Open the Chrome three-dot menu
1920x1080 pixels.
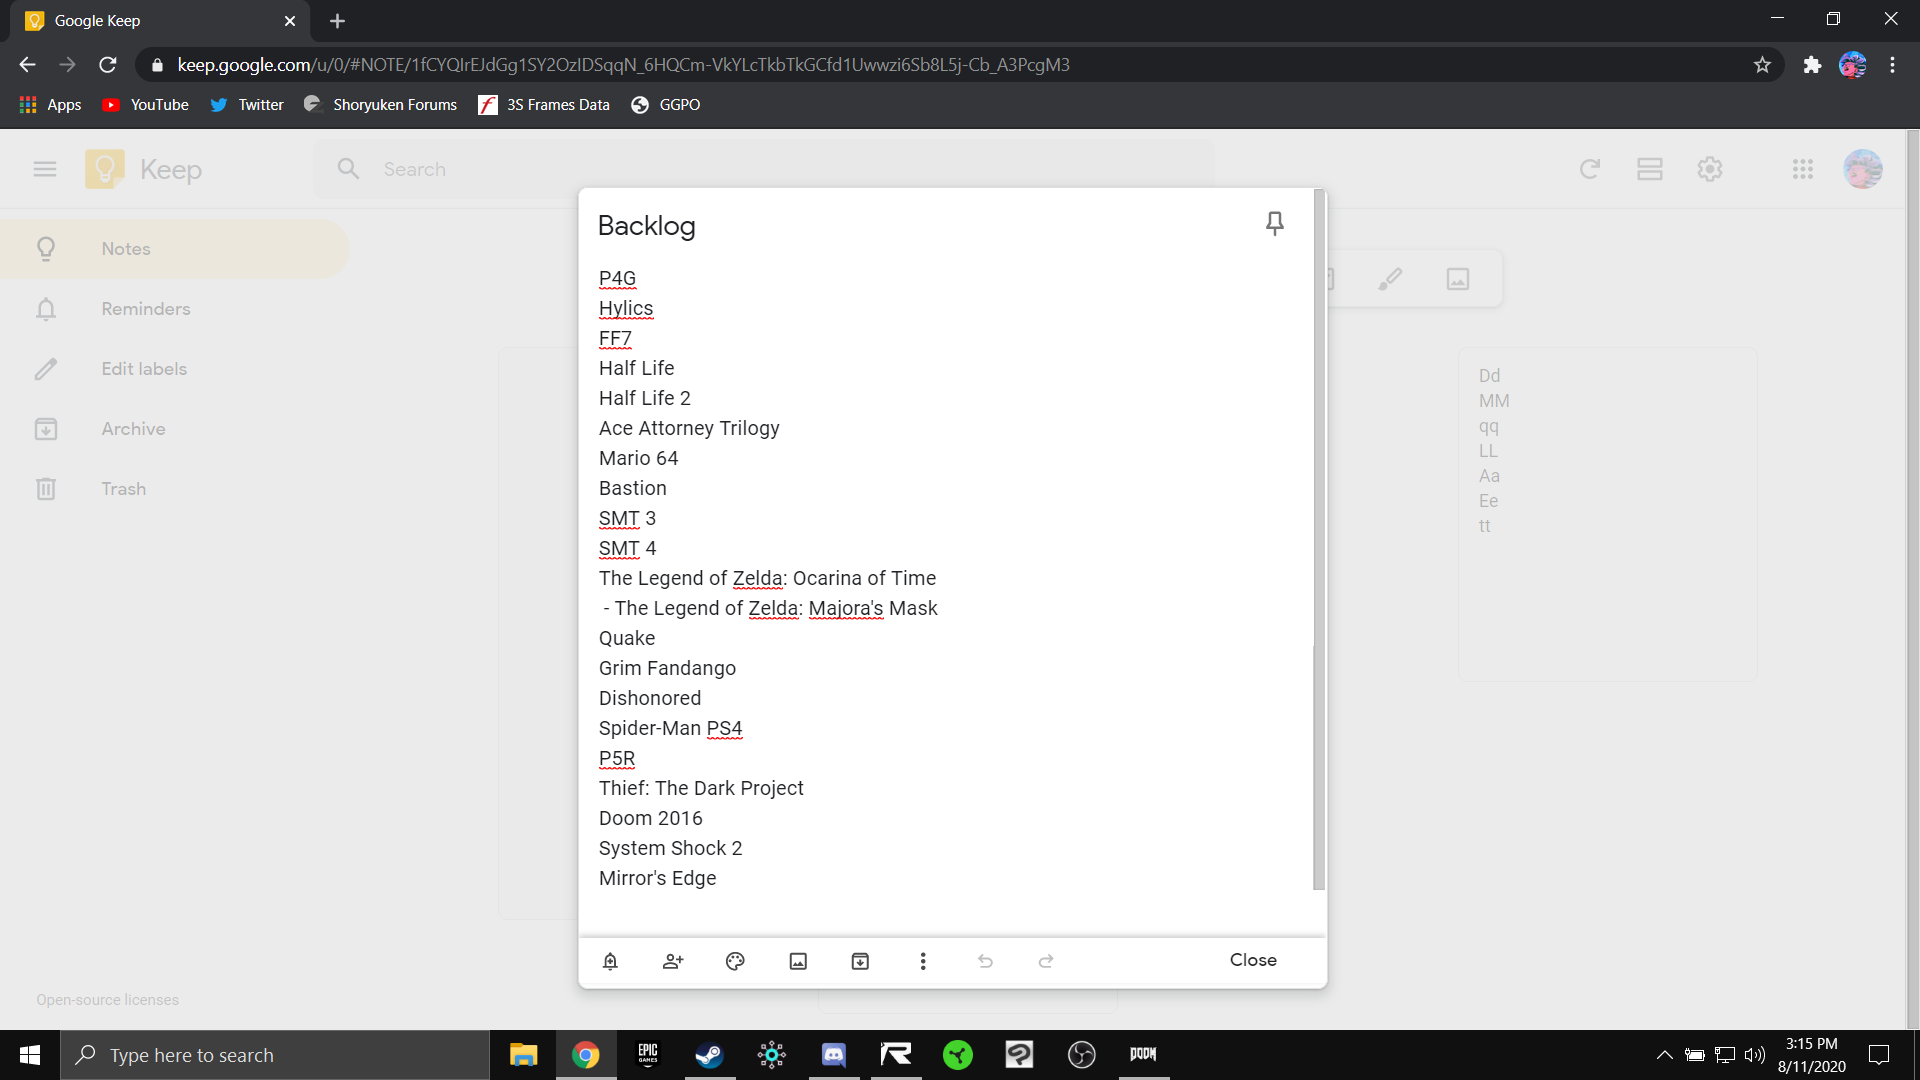point(1892,65)
